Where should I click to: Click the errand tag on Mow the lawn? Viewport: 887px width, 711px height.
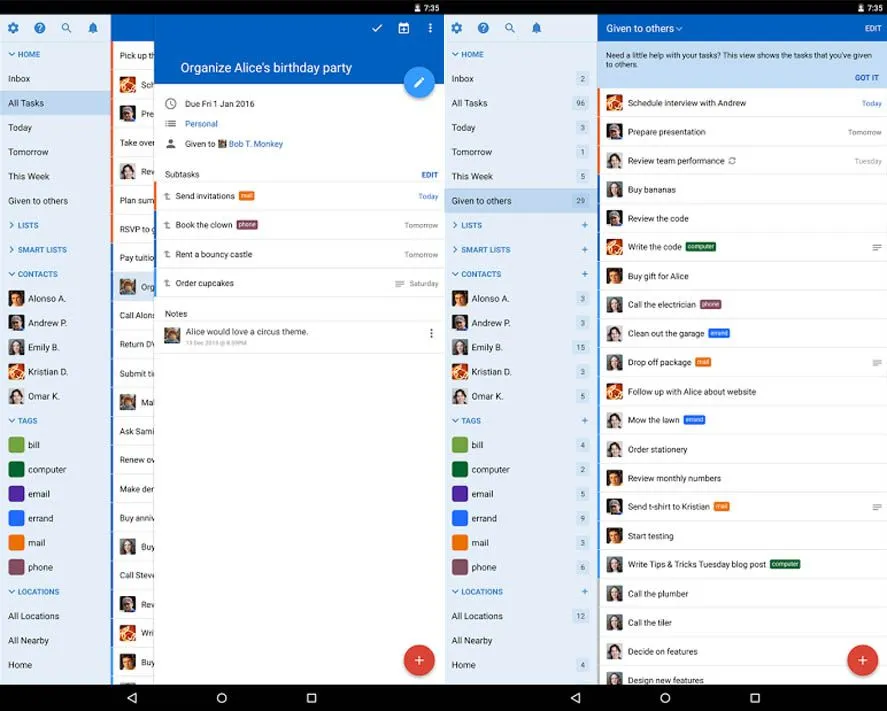coord(695,420)
